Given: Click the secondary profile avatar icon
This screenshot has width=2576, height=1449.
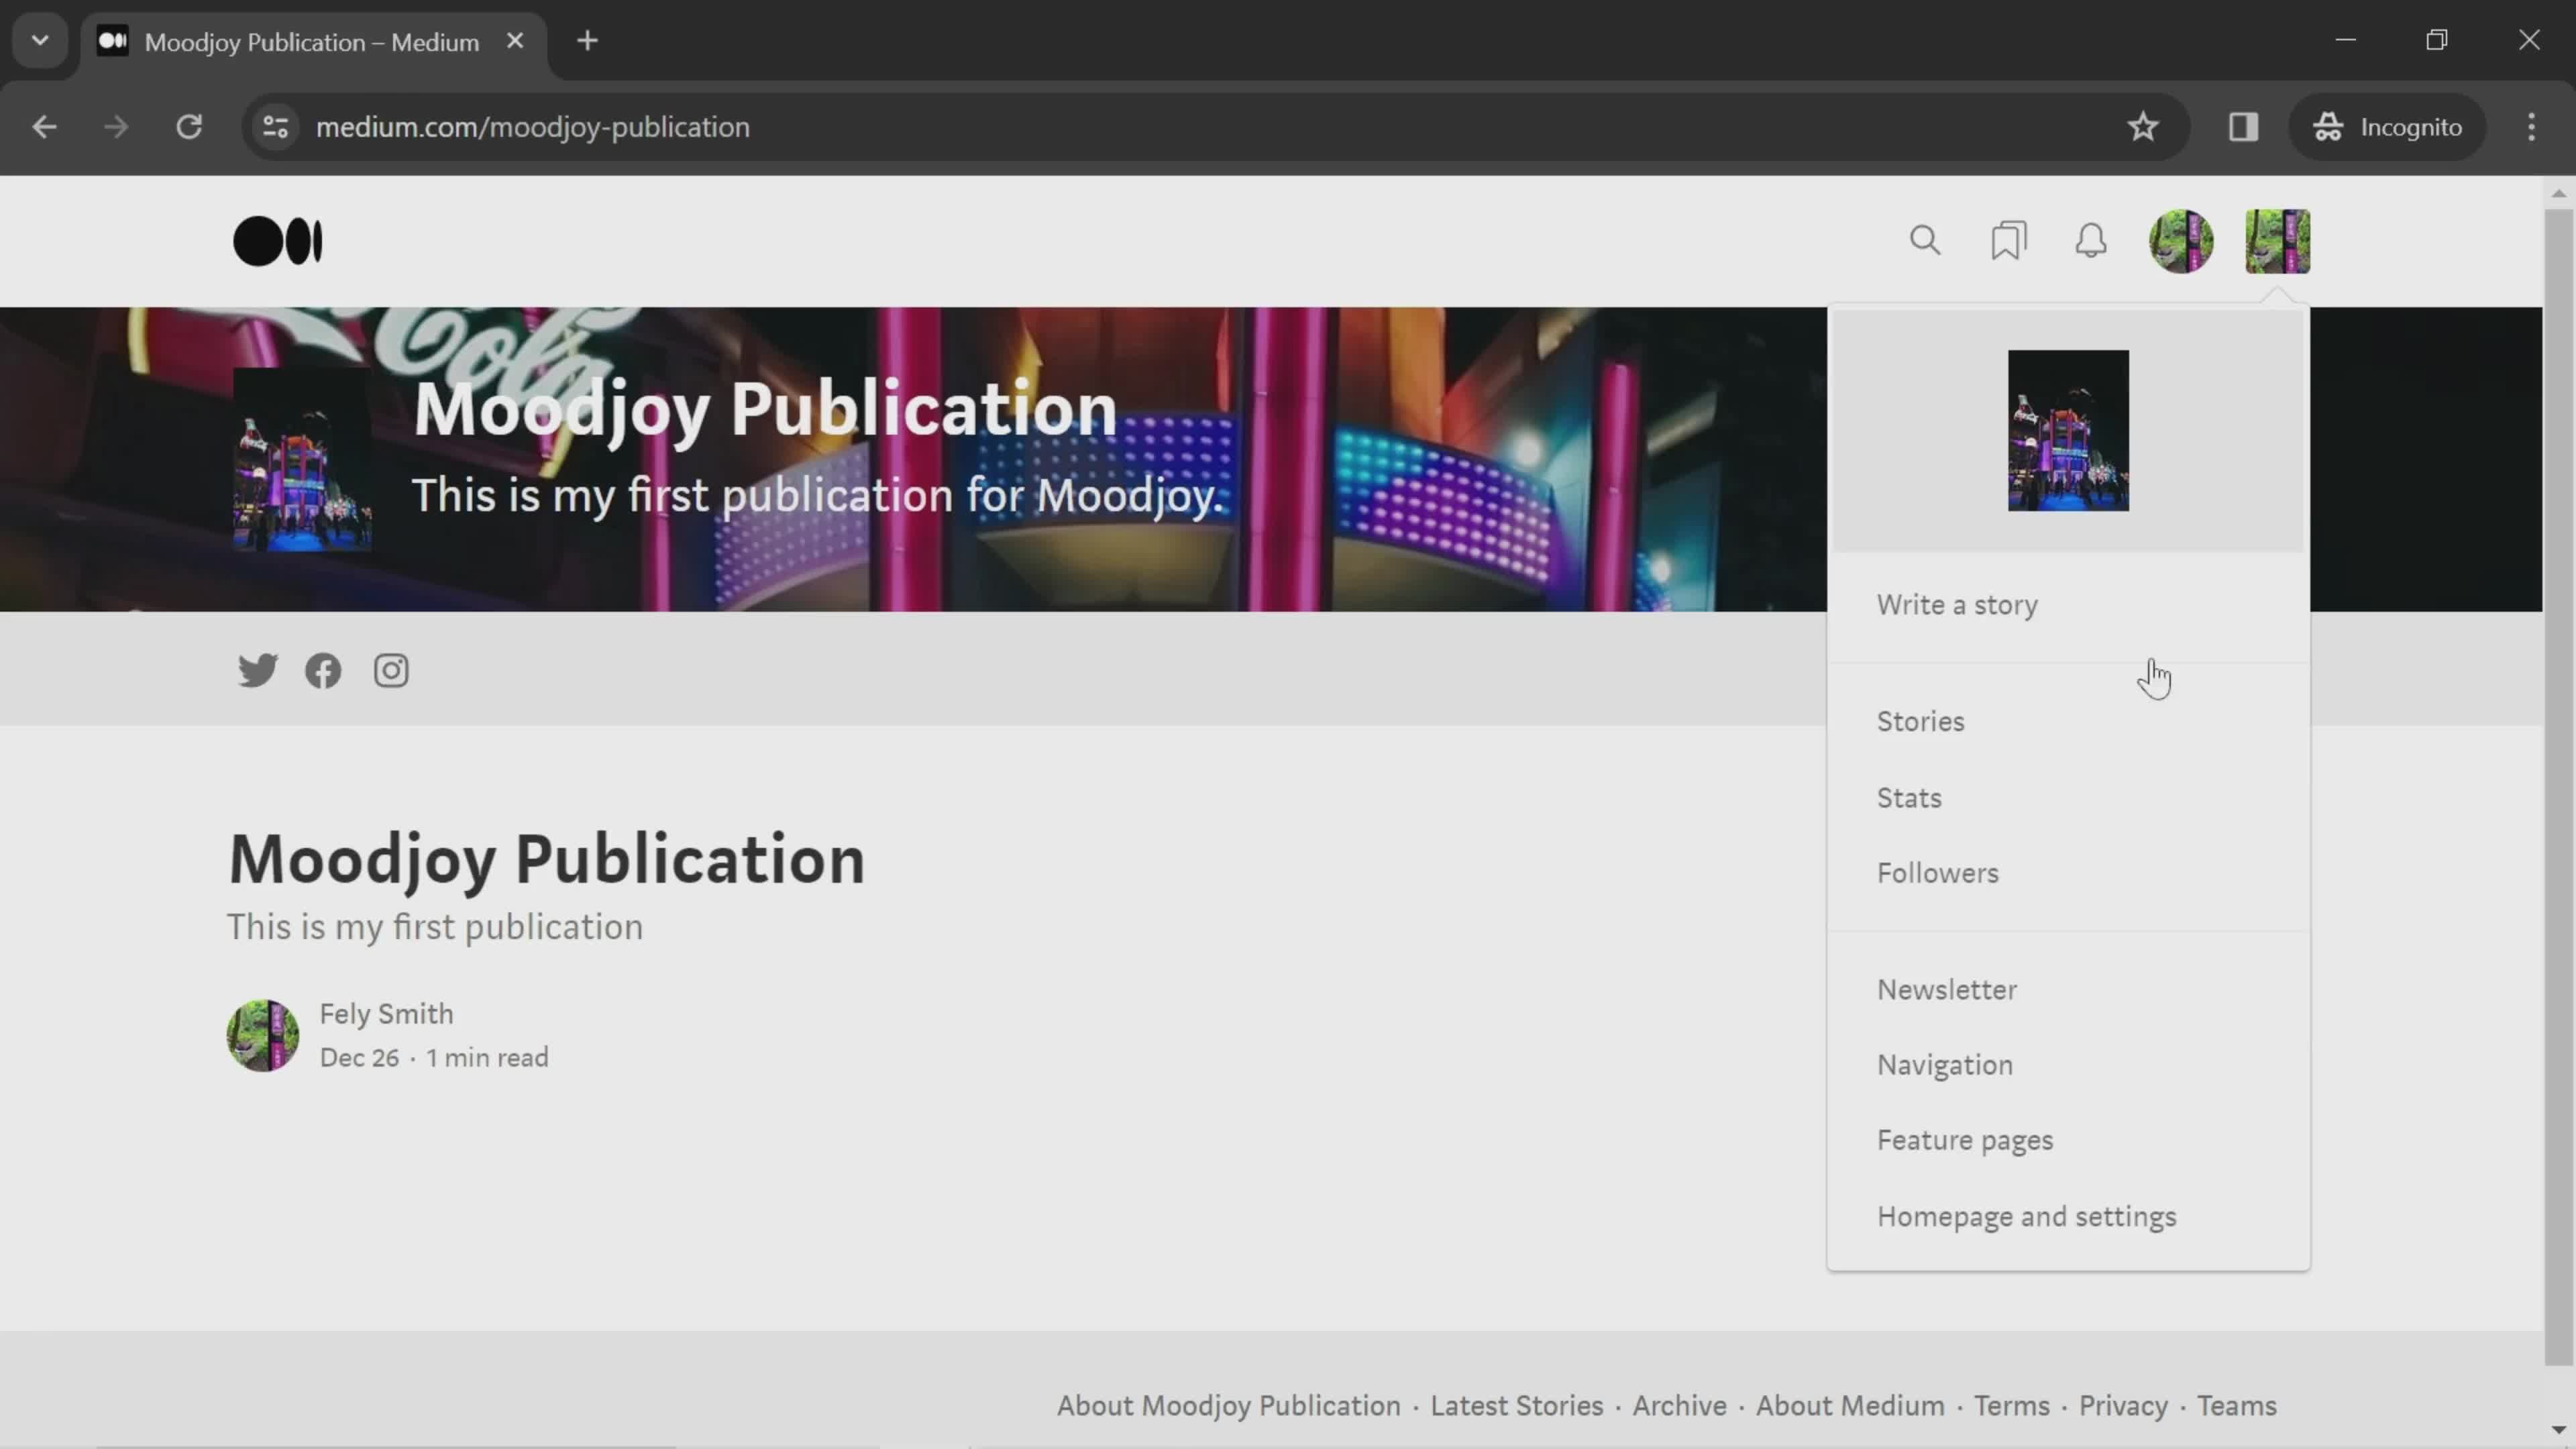Looking at the screenshot, I should point(2281,241).
